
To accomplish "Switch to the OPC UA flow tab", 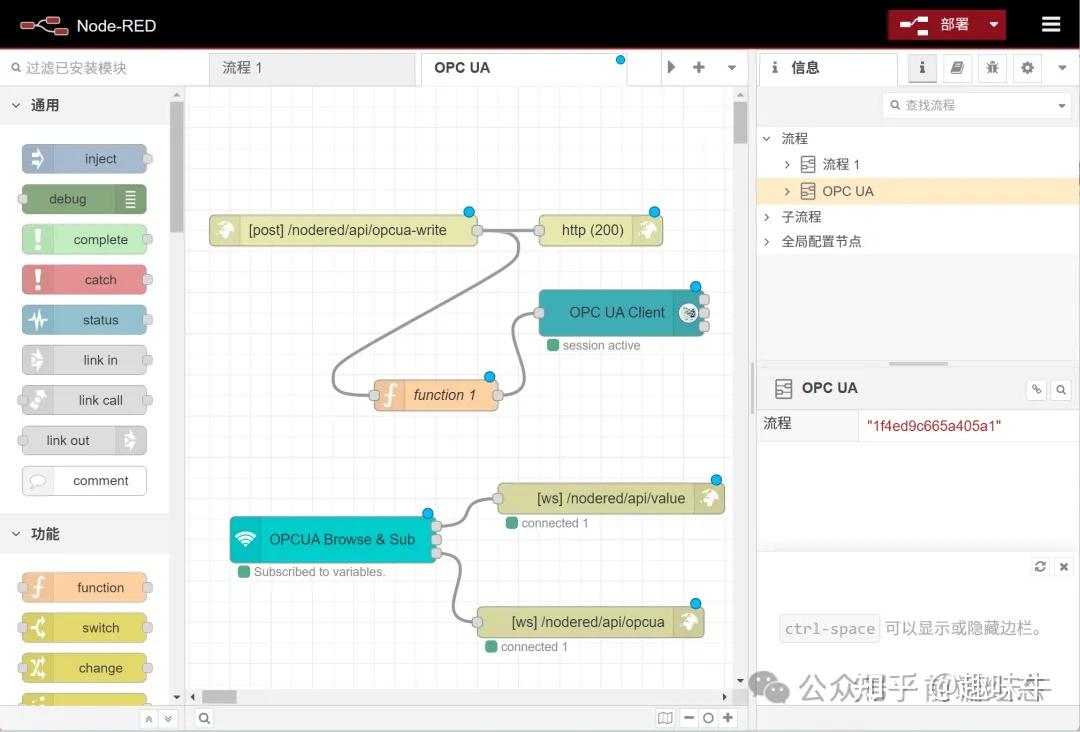I will click(462, 68).
